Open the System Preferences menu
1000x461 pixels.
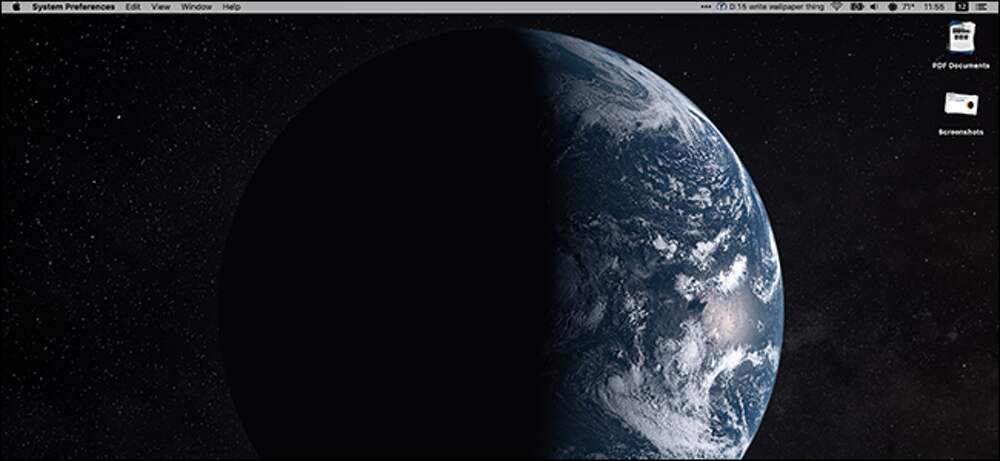(73, 6)
